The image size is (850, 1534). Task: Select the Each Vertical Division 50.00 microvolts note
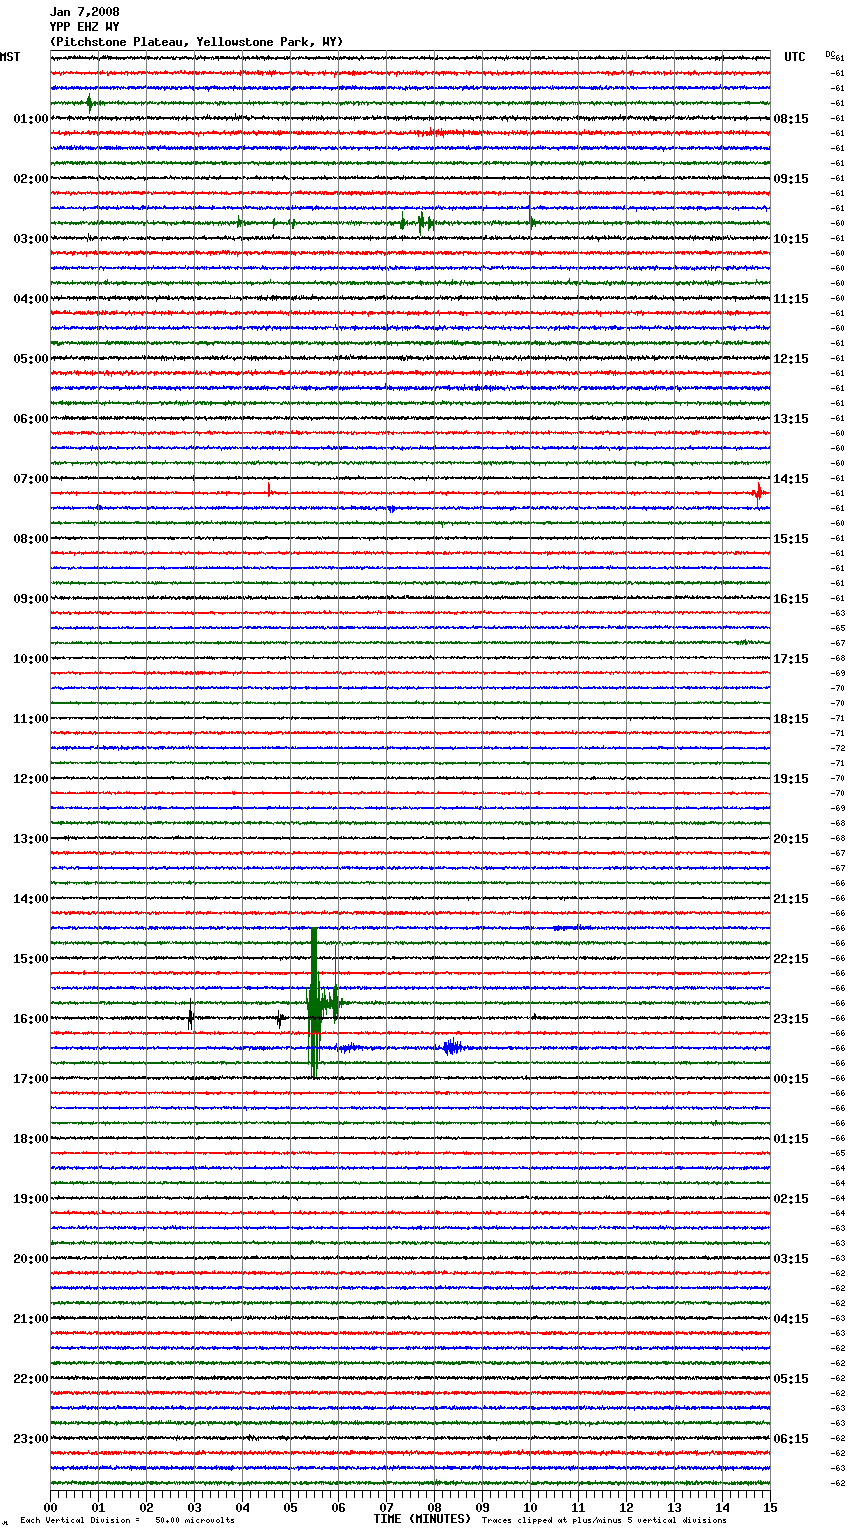[127, 1521]
